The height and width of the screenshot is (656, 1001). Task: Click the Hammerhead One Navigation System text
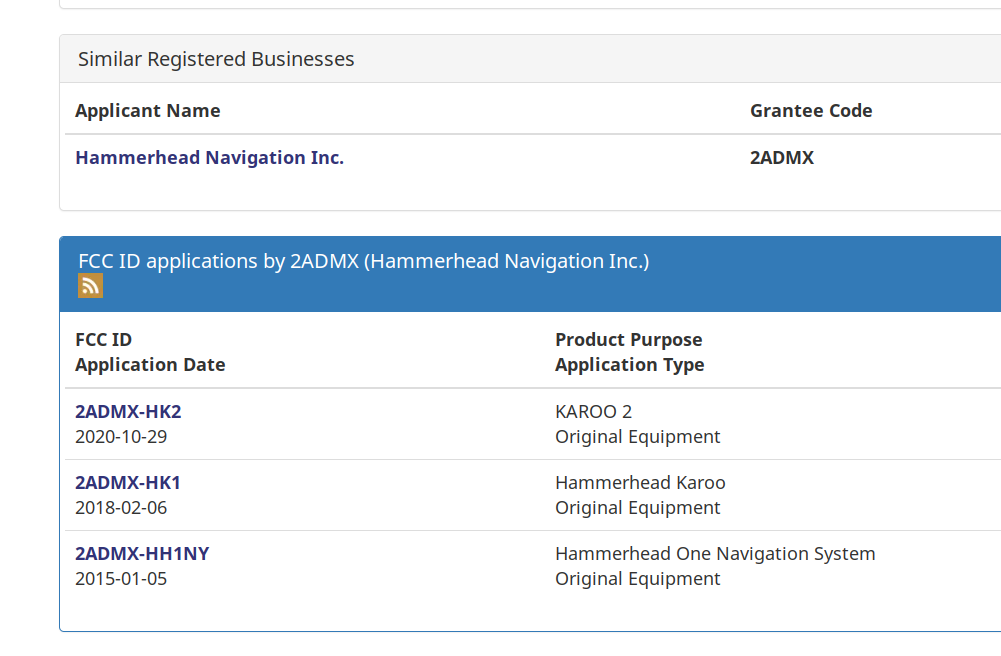(x=715, y=554)
